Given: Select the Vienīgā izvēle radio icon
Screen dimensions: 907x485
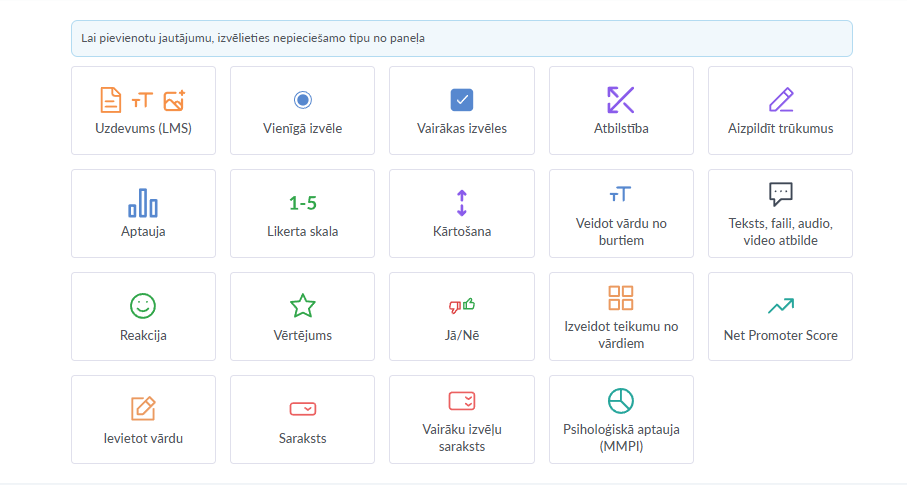Looking at the screenshot, I should pos(303,100).
